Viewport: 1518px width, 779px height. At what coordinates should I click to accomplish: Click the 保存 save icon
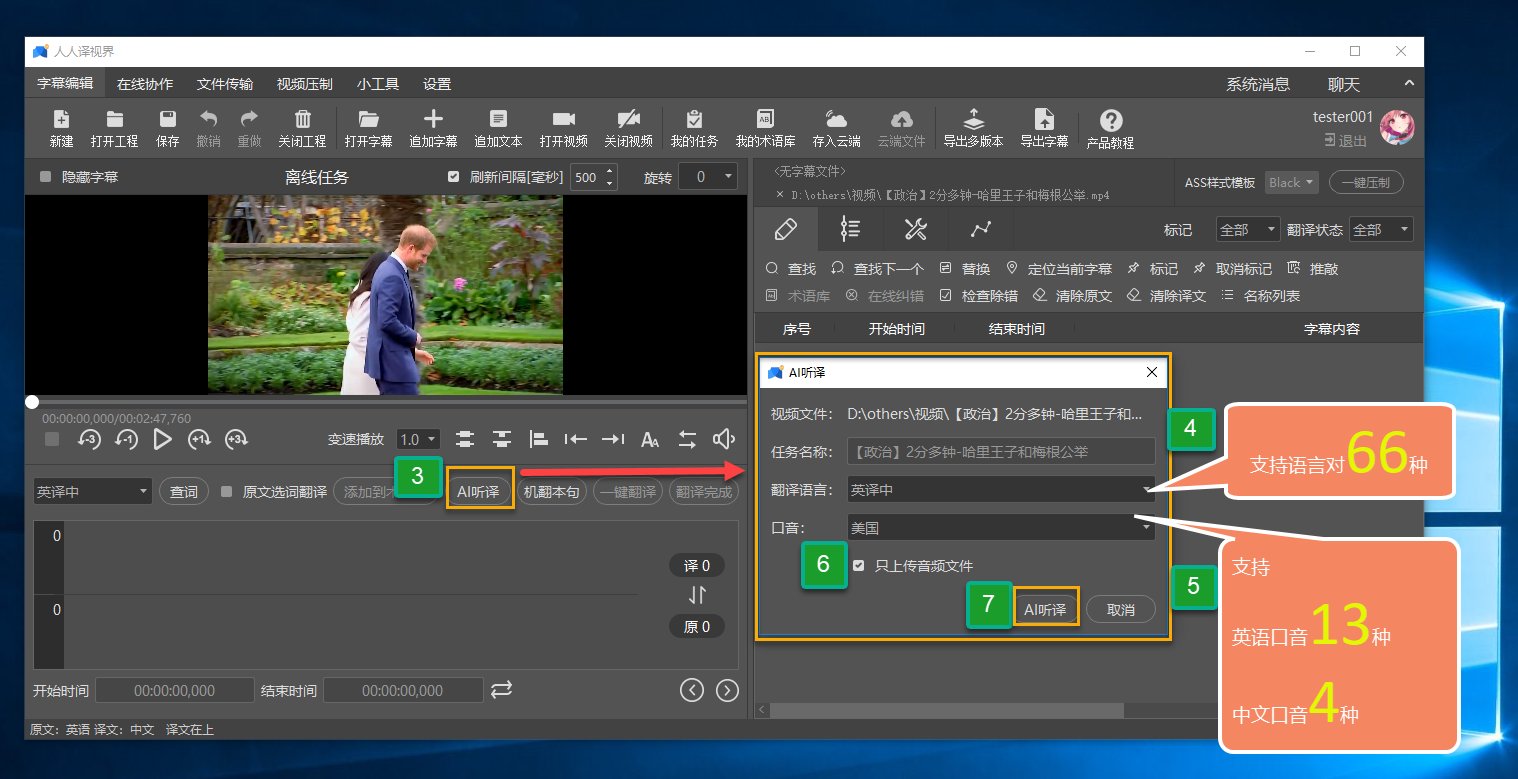[167, 128]
